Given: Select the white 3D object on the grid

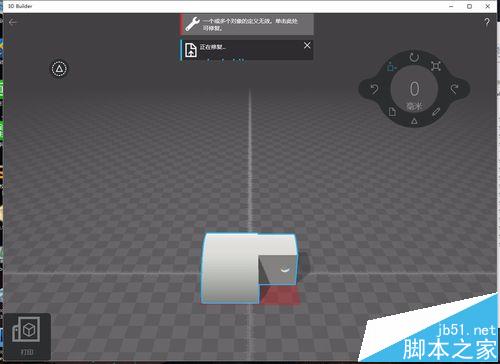Looking at the screenshot, I should pos(230,268).
